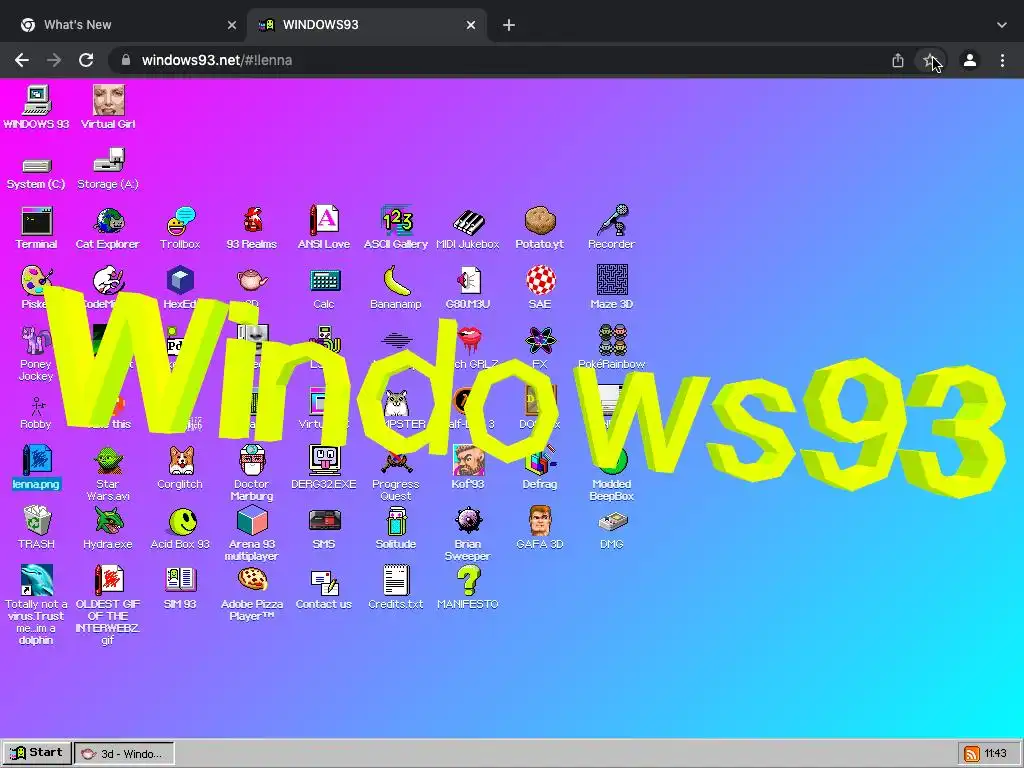Launch Brian Sweeper icon

(468, 534)
